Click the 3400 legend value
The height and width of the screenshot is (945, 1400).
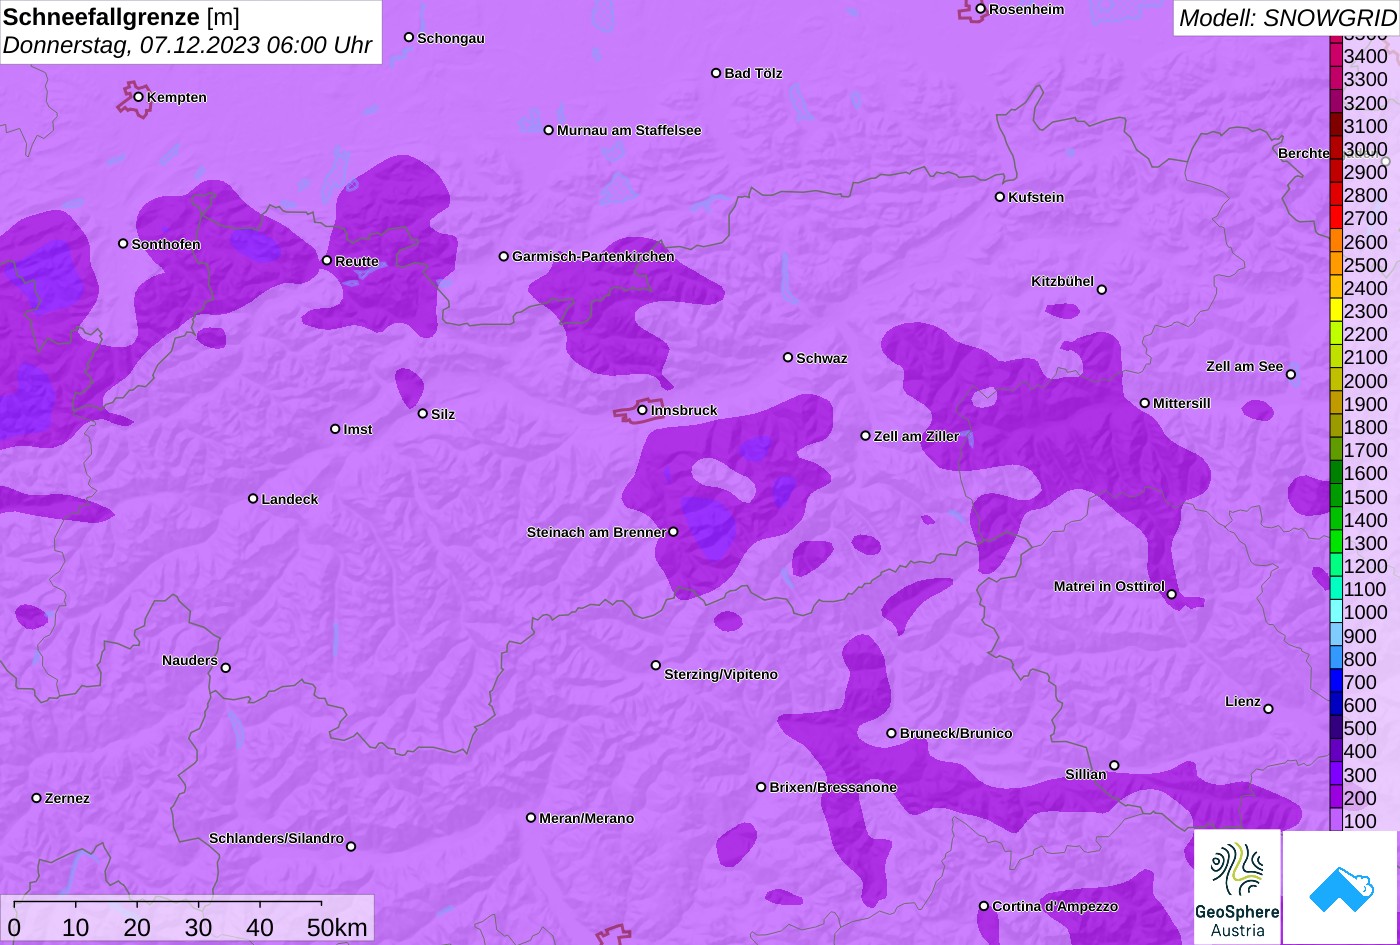pyautogui.click(x=1365, y=56)
